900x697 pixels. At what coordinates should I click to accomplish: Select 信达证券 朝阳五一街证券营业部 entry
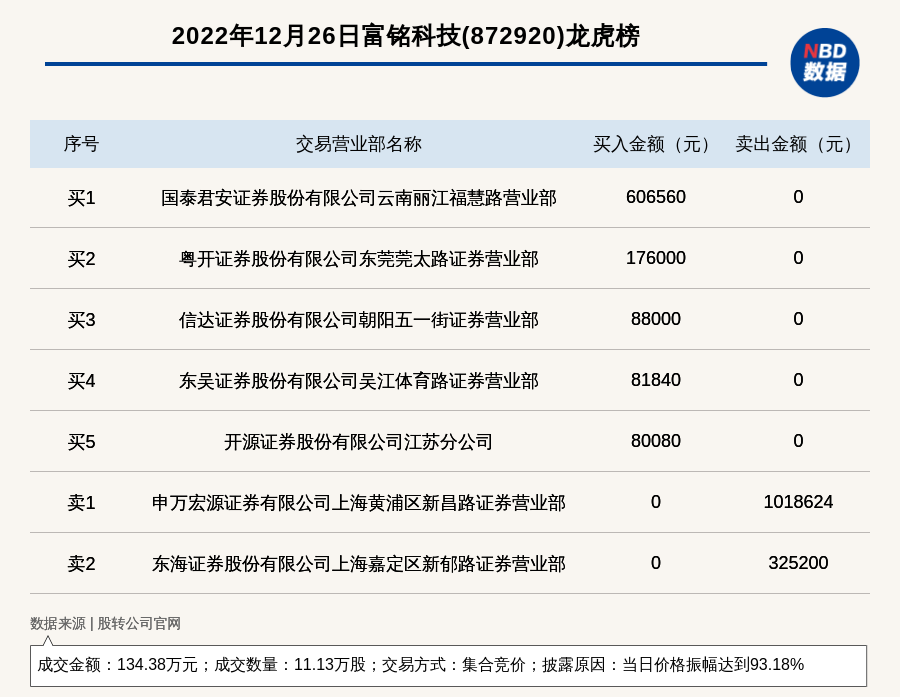[x=358, y=320]
